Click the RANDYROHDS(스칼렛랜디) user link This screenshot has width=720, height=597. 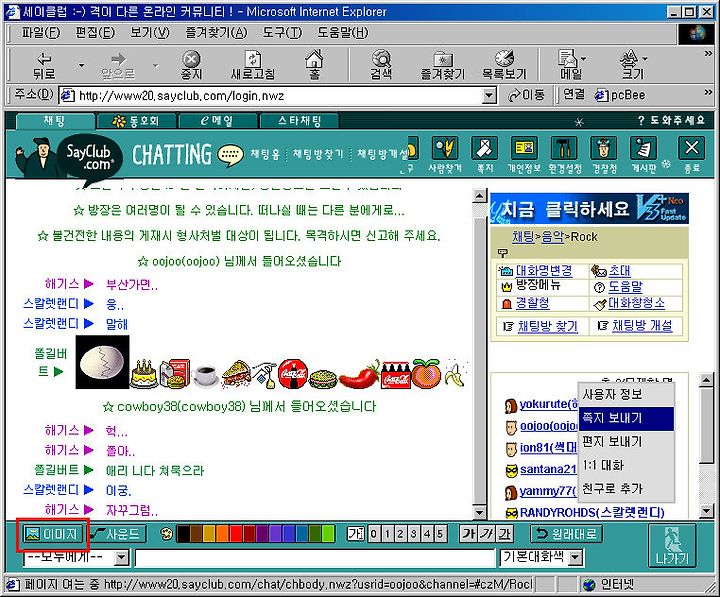[592, 513]
